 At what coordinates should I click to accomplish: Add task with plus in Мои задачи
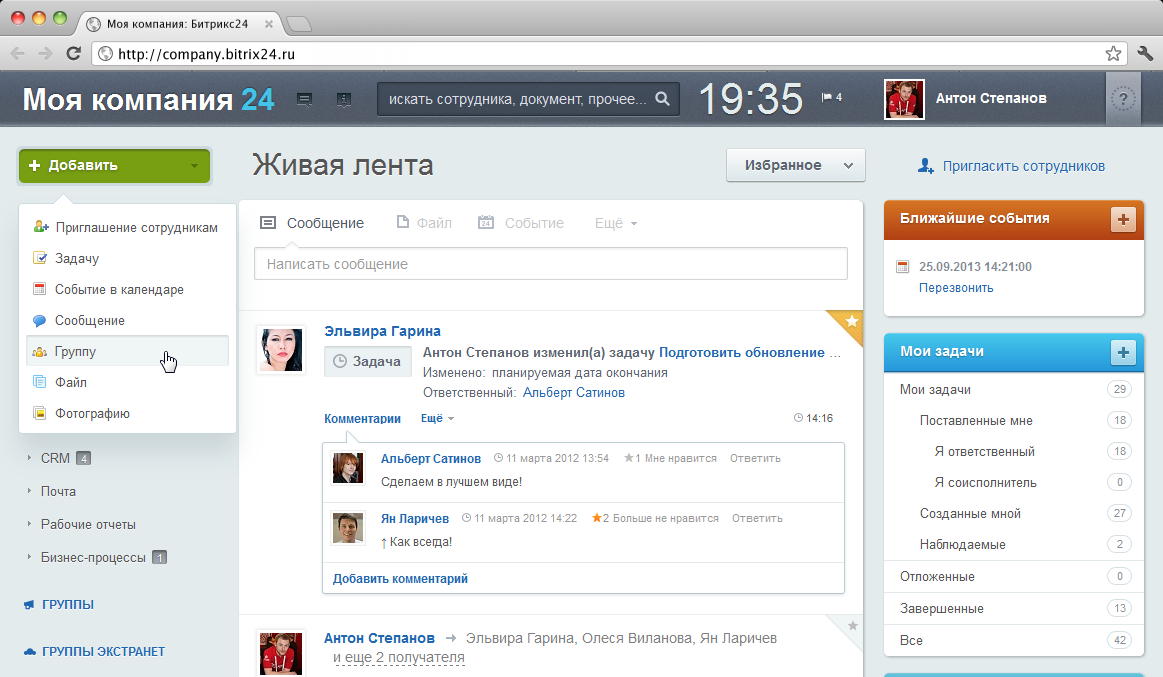[x=1123, y=352]
